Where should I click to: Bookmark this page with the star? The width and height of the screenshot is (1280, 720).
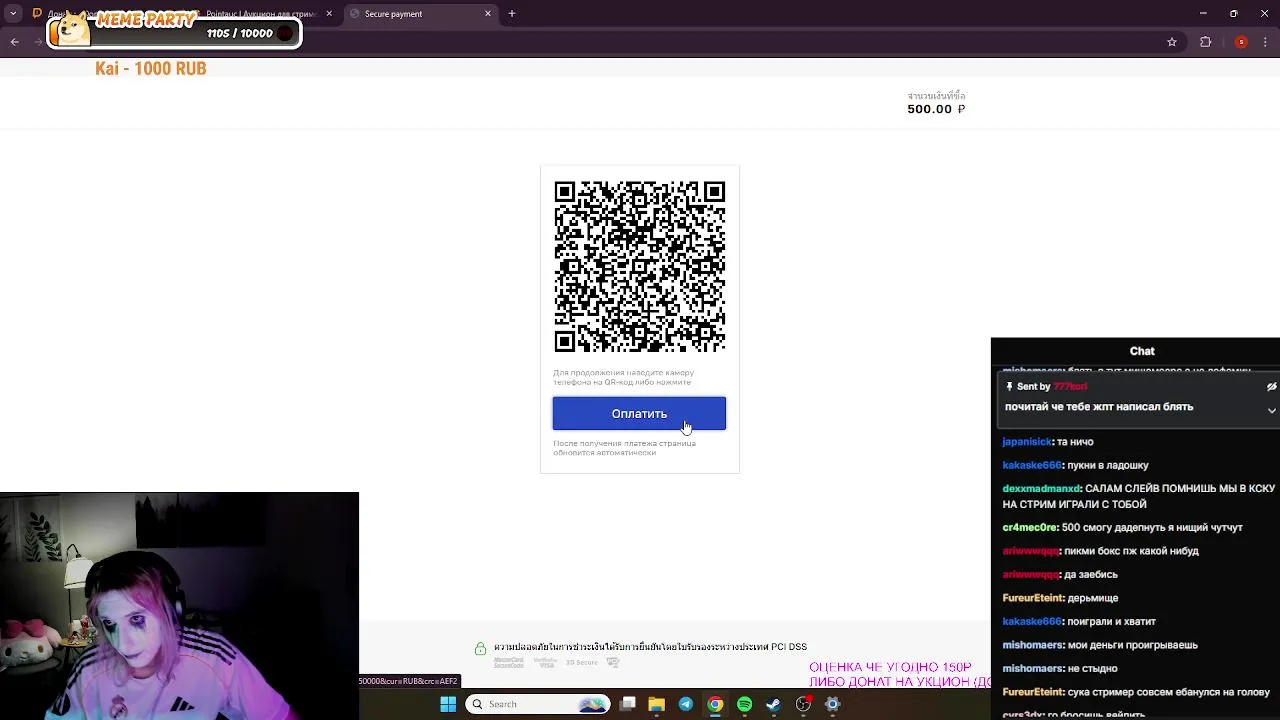[x=1172, y=42]
